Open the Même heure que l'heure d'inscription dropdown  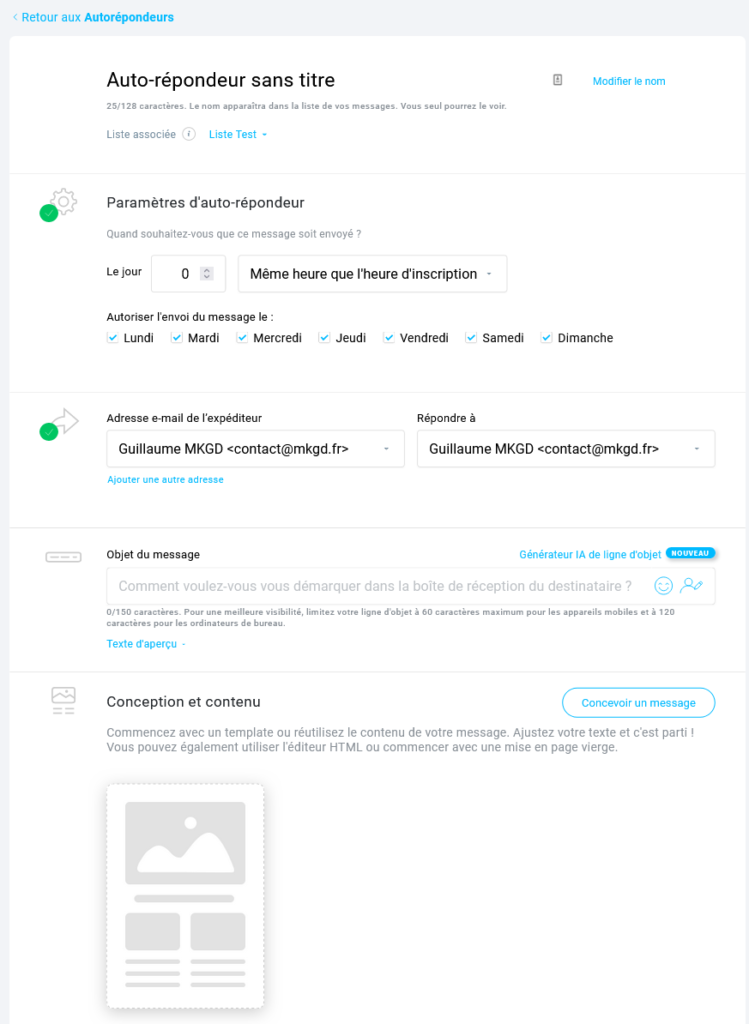coord(372,274)
